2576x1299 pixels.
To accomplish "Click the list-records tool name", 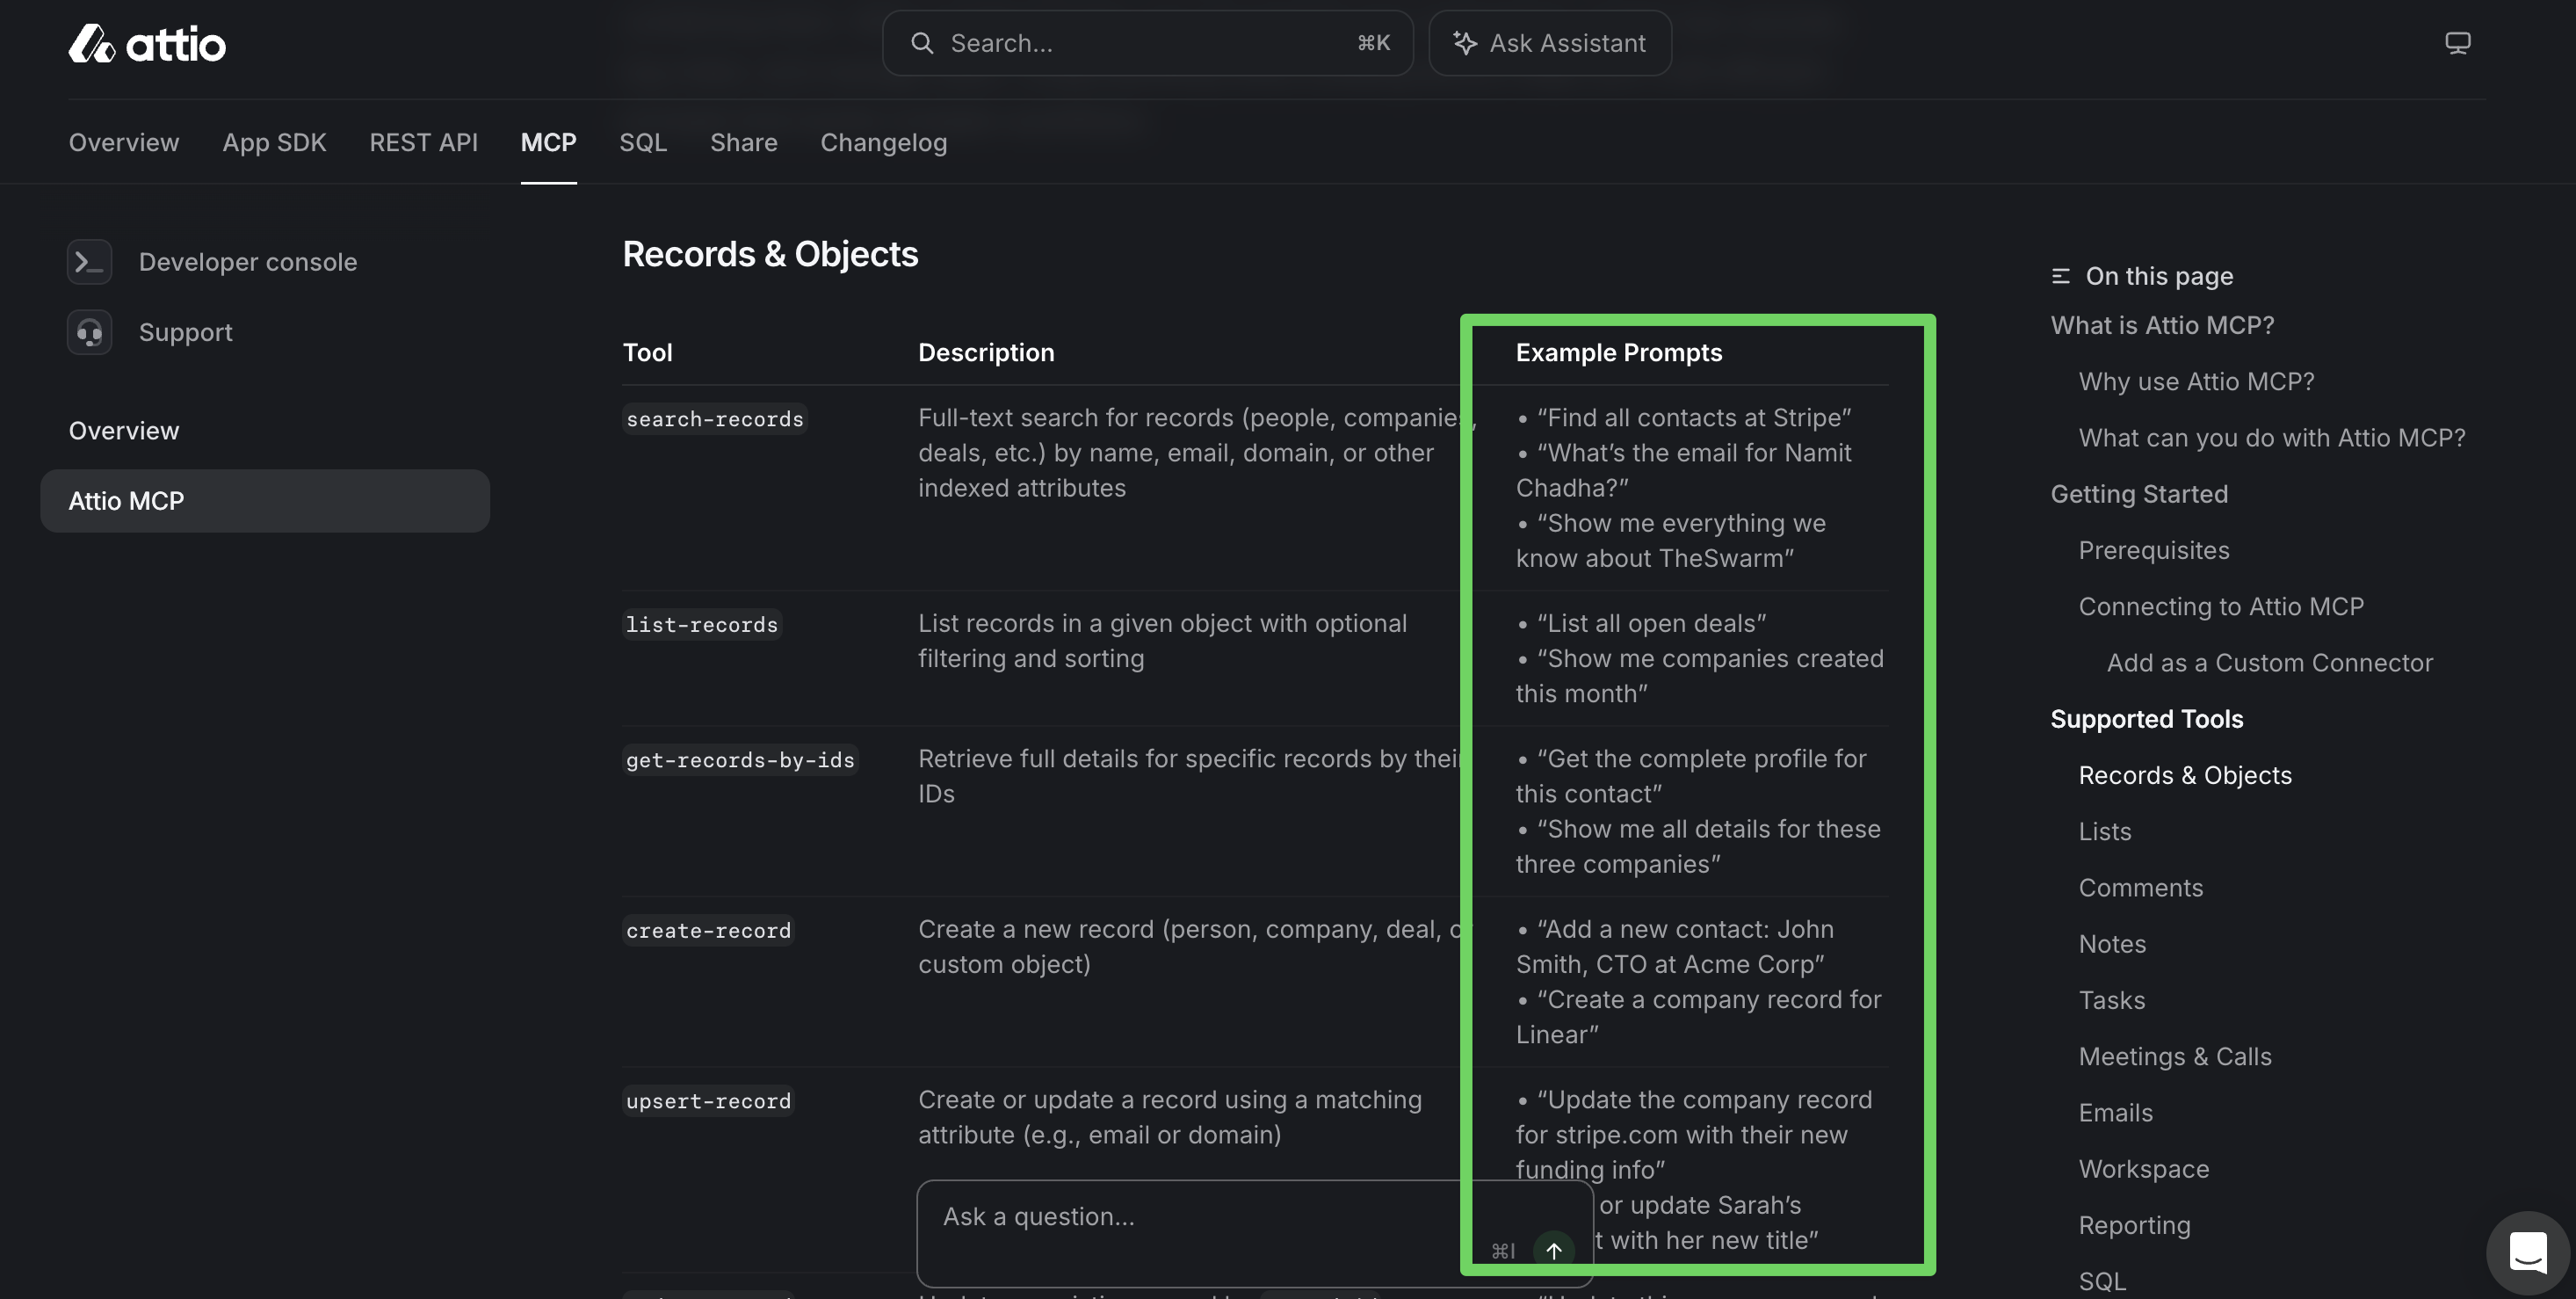I will (701, 625).
